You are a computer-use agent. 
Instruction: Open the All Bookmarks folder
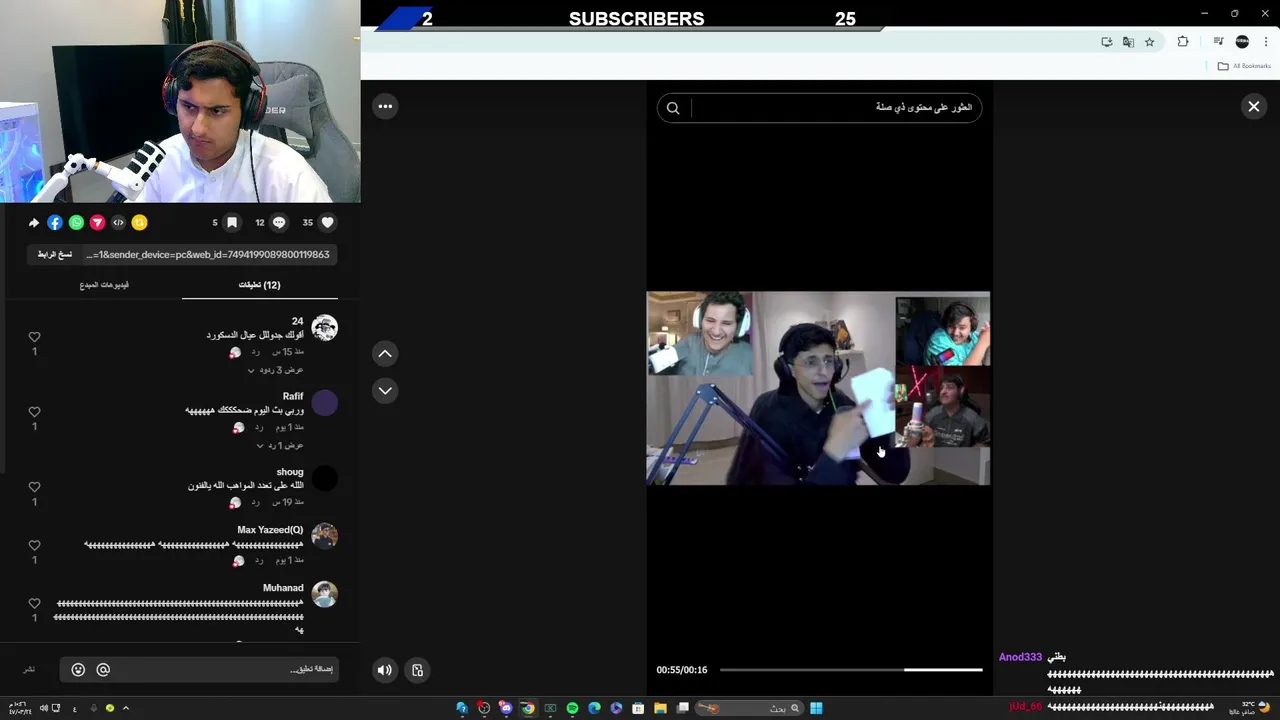(x=1244, y=66)
